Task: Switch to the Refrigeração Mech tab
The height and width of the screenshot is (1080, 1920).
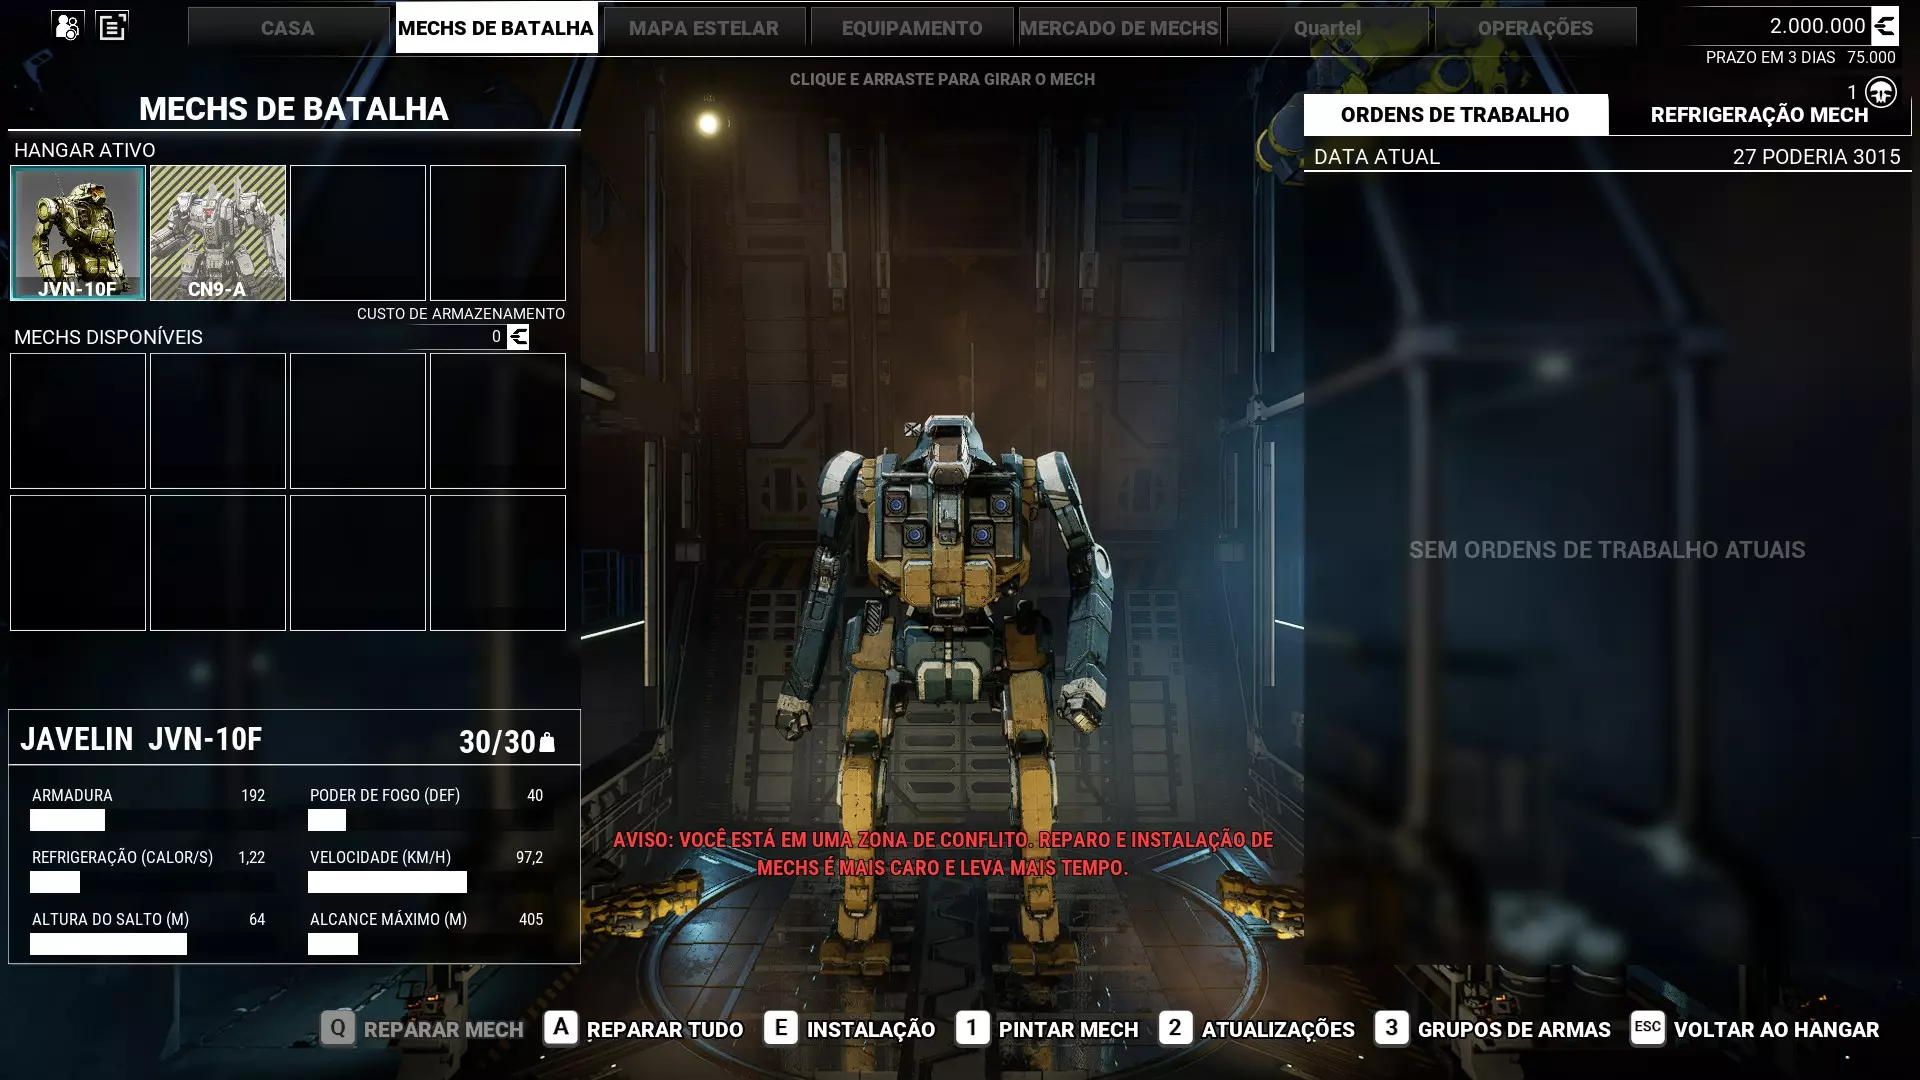Action: point(1758,115)
